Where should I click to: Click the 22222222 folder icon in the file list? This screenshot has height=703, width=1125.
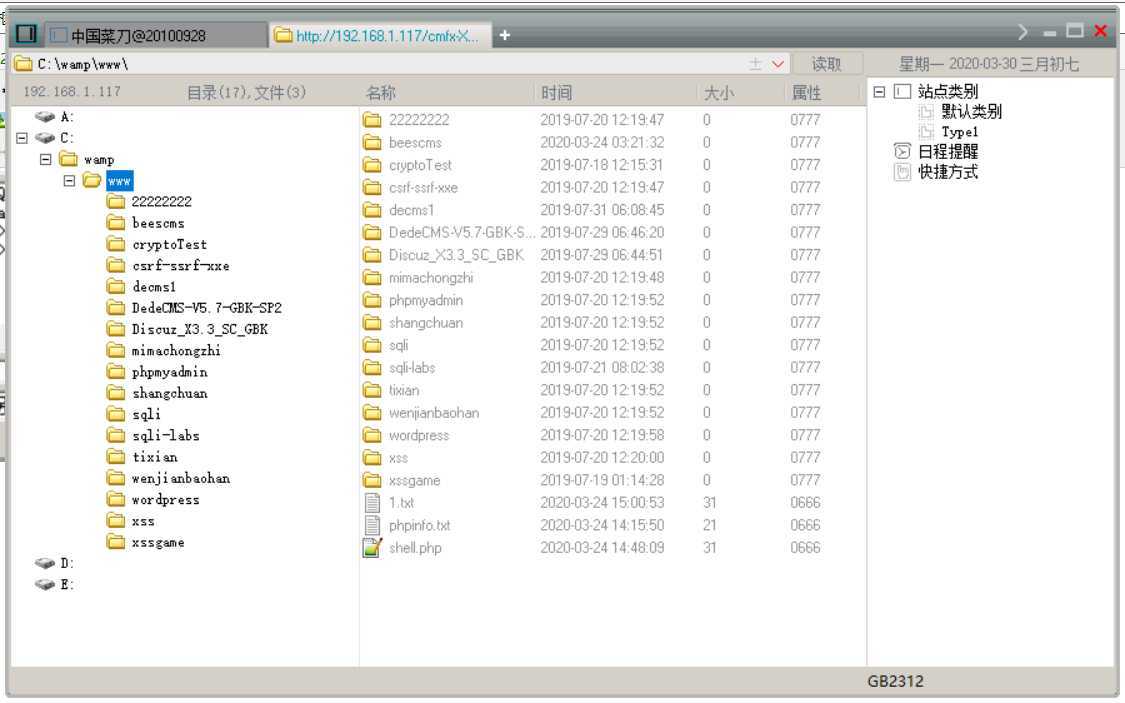(372, 120)
